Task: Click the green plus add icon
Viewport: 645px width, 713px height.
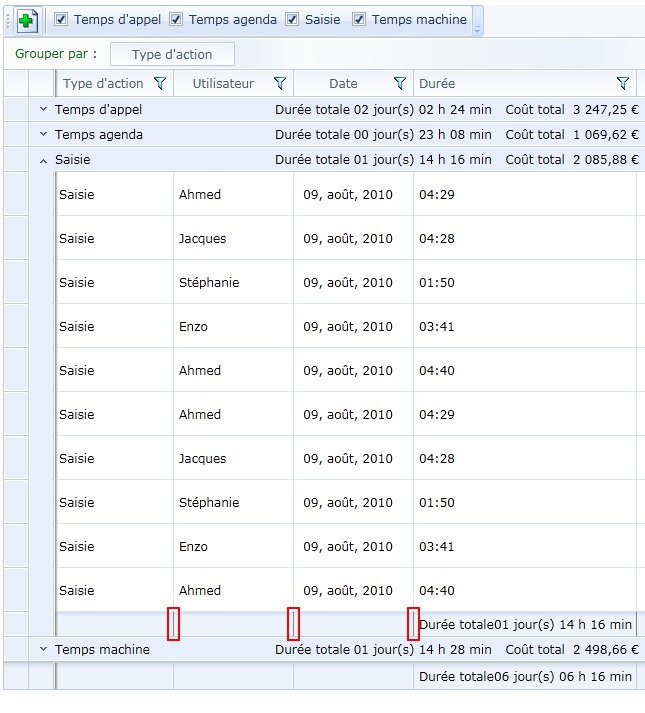Action: [x=28, y=20]
